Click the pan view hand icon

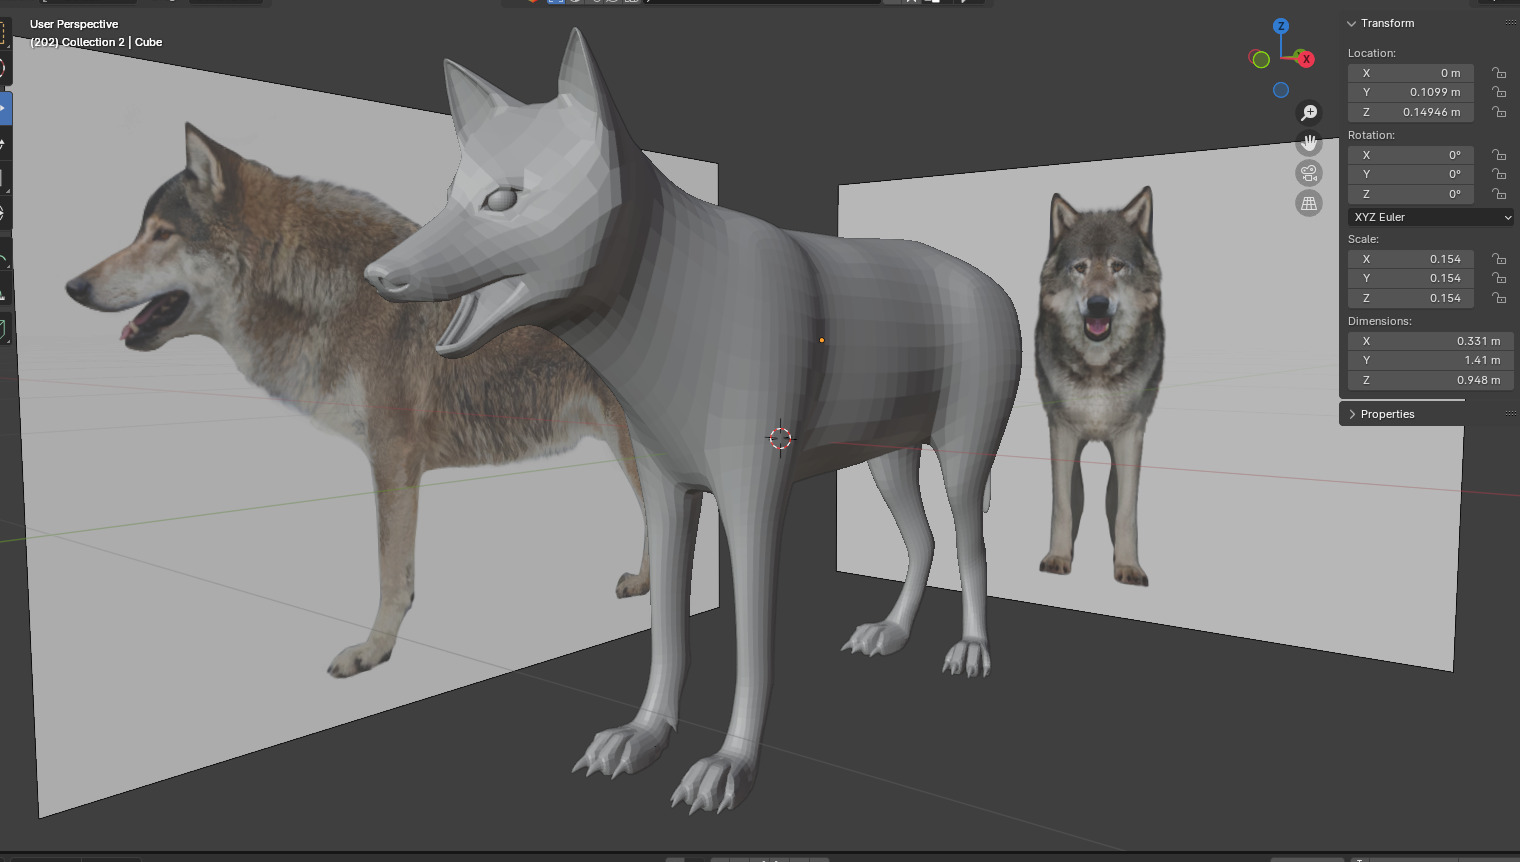point(1309,143)
